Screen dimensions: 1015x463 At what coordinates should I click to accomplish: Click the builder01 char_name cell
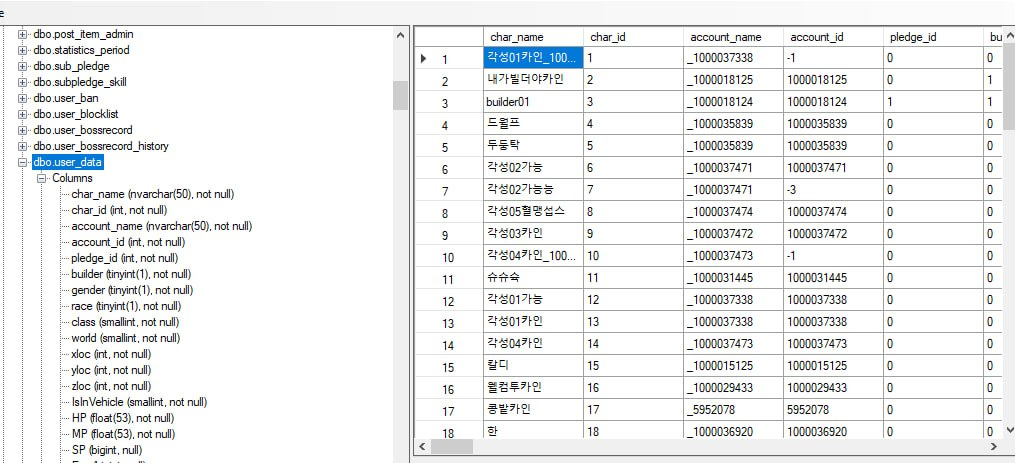(533, 102)
